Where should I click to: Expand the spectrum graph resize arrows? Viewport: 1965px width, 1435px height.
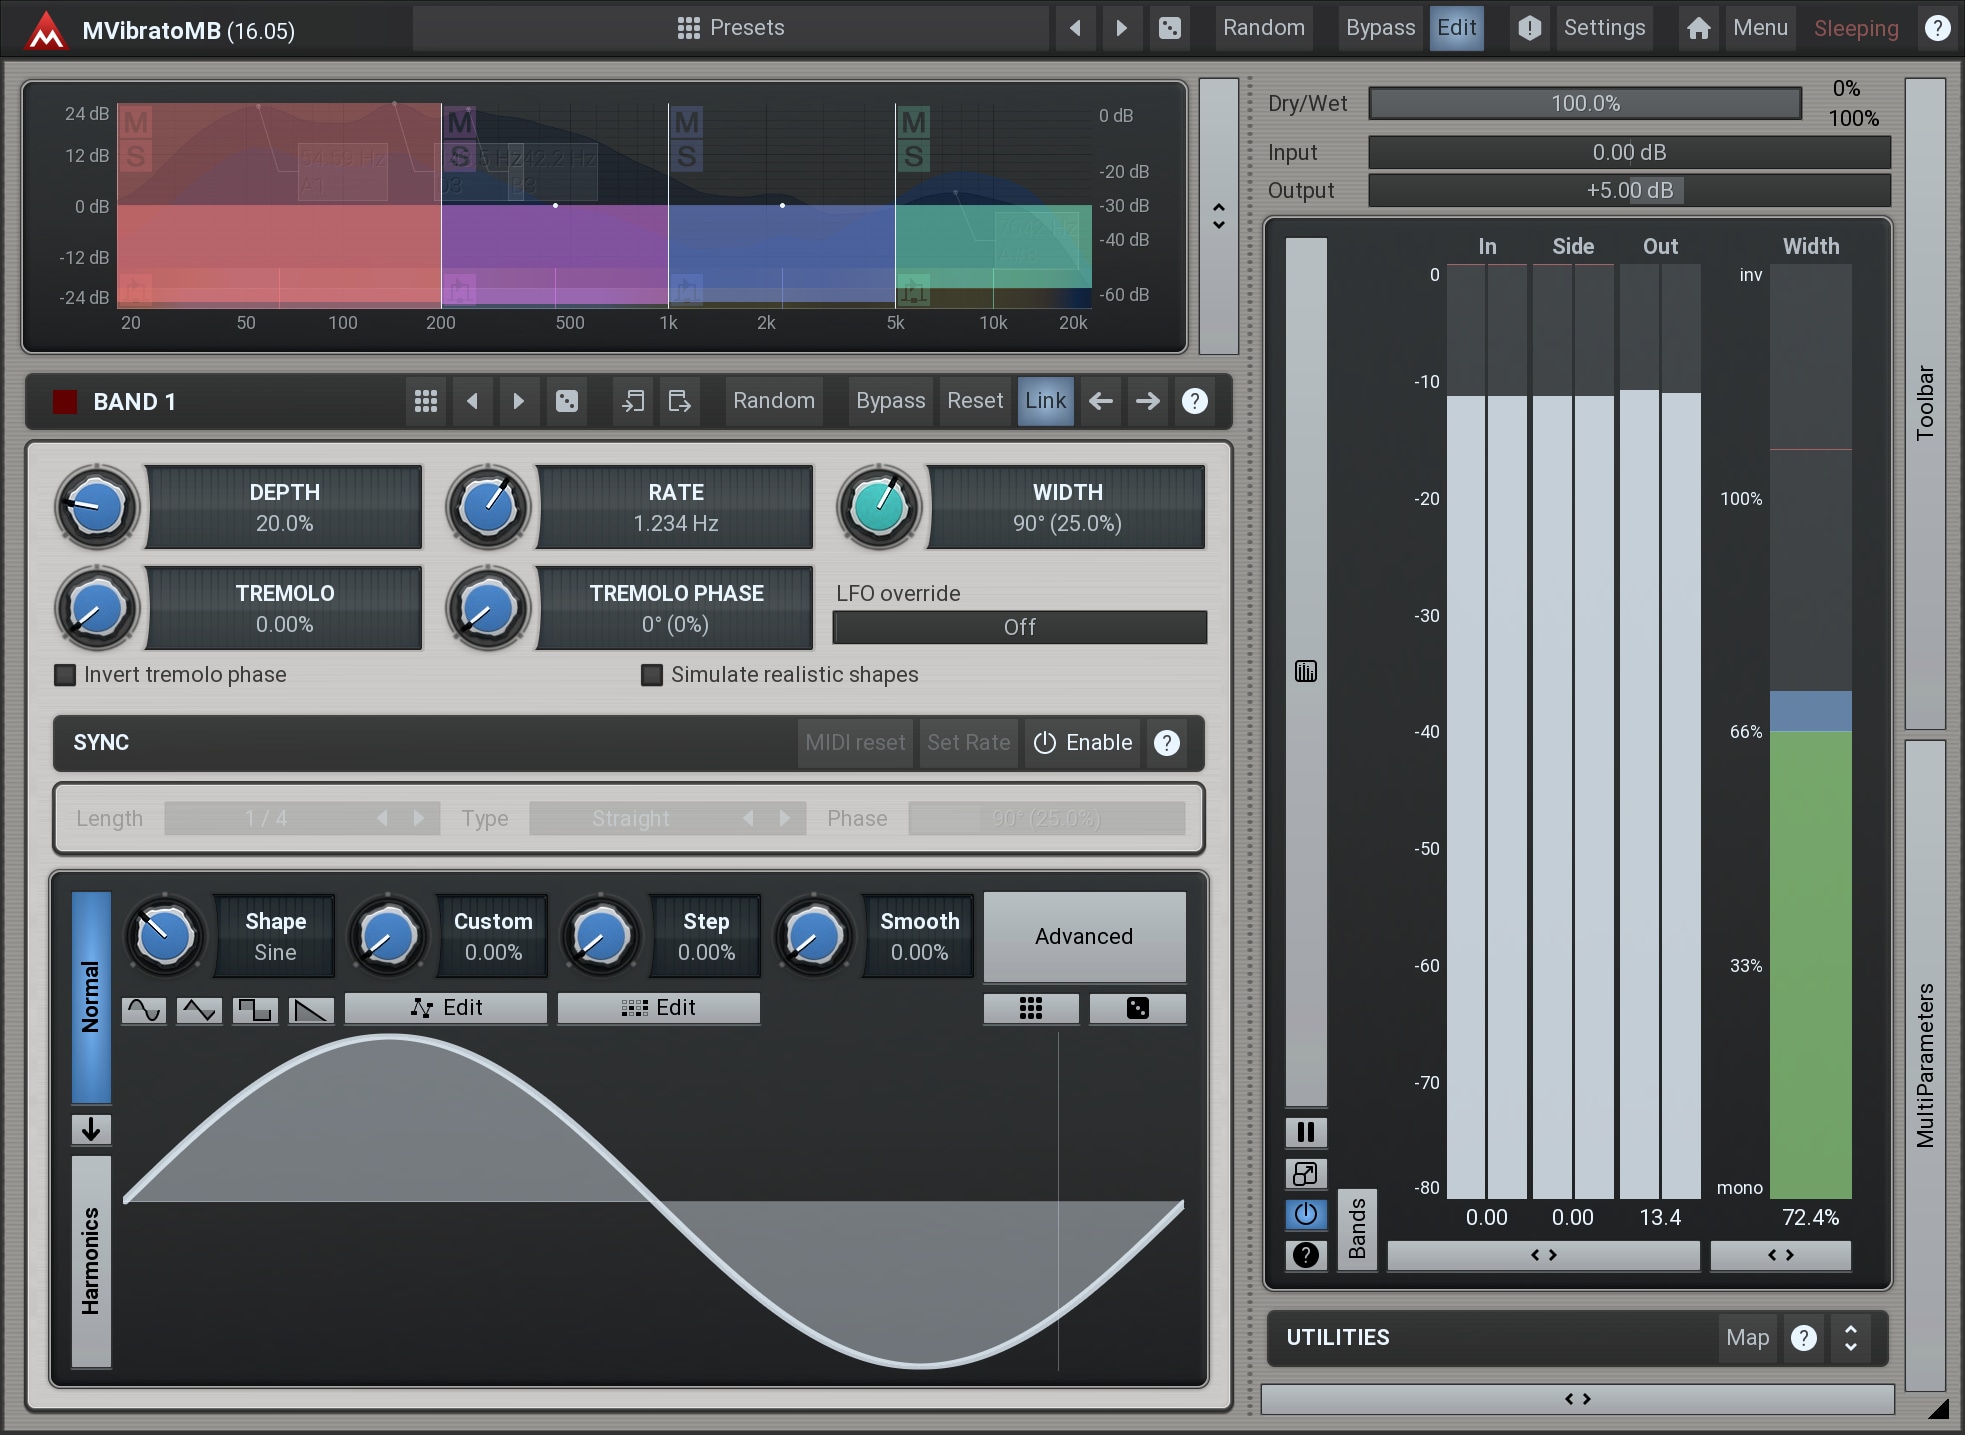(x=1218, y=216)
